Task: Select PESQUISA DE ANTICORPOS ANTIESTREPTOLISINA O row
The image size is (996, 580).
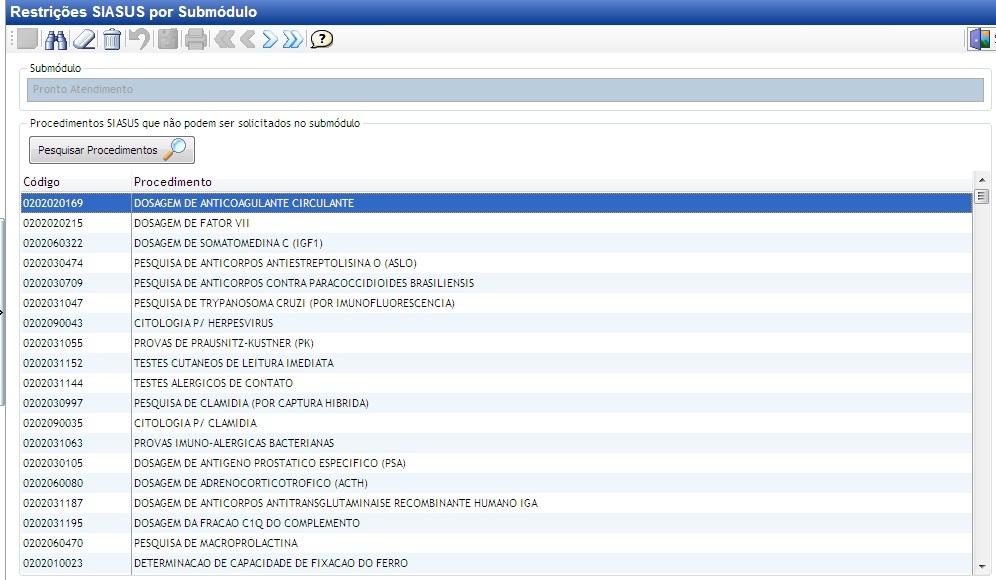Action: [496, 263]
